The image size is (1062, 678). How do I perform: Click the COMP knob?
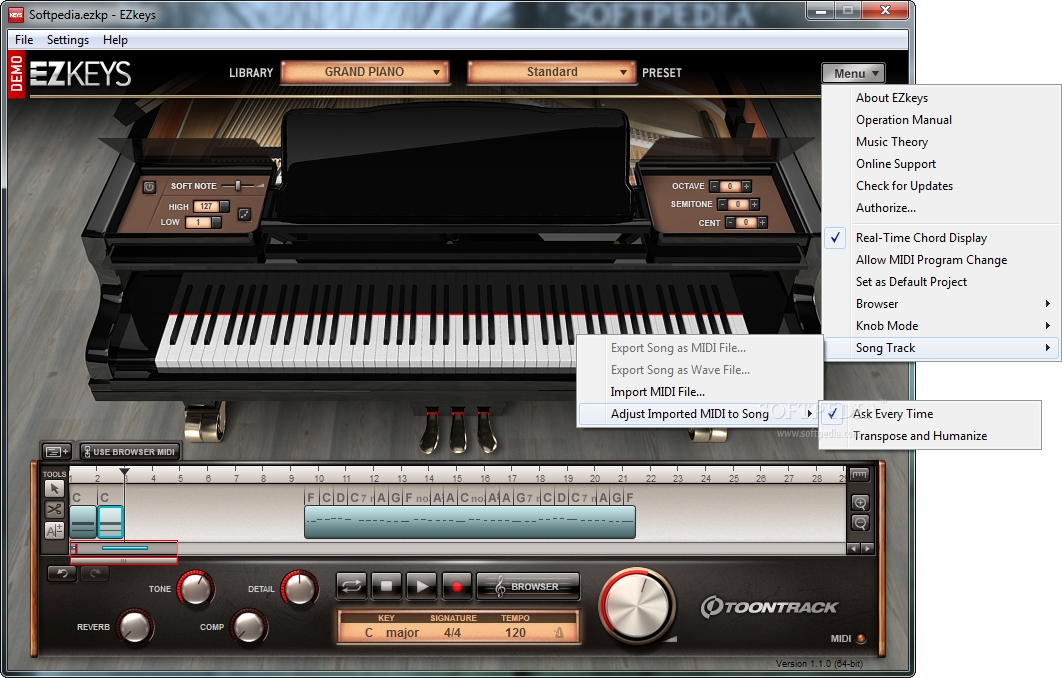[249, 627]
